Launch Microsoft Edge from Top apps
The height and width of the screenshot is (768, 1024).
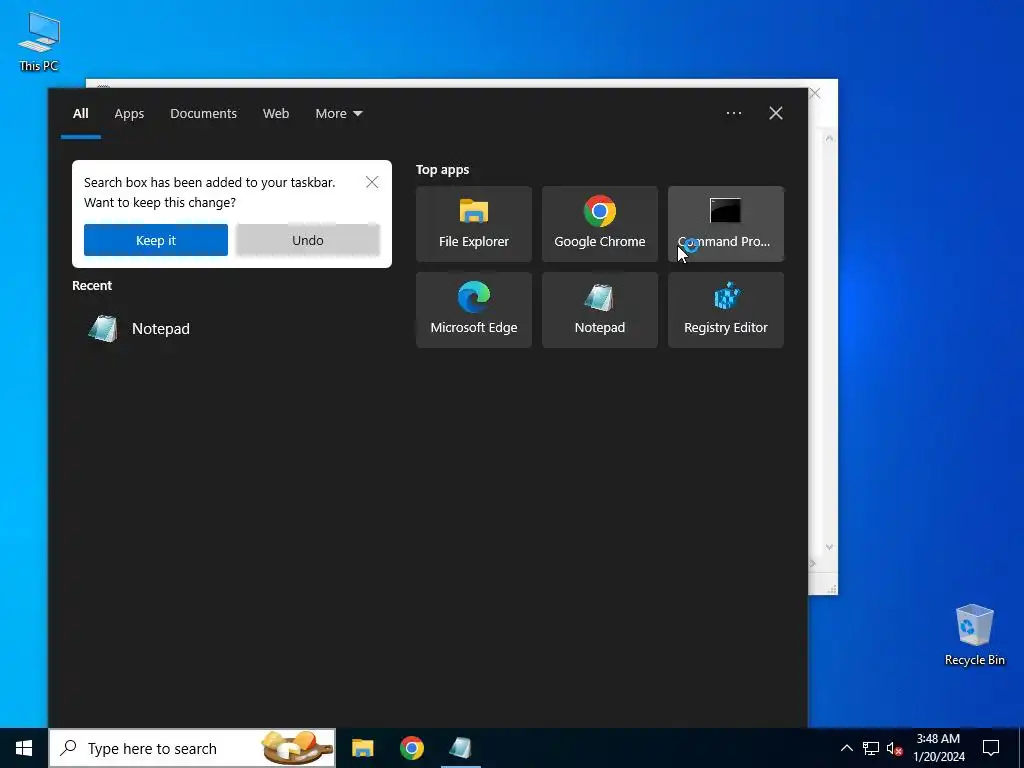pyautogui.click(x=473, y=310)
